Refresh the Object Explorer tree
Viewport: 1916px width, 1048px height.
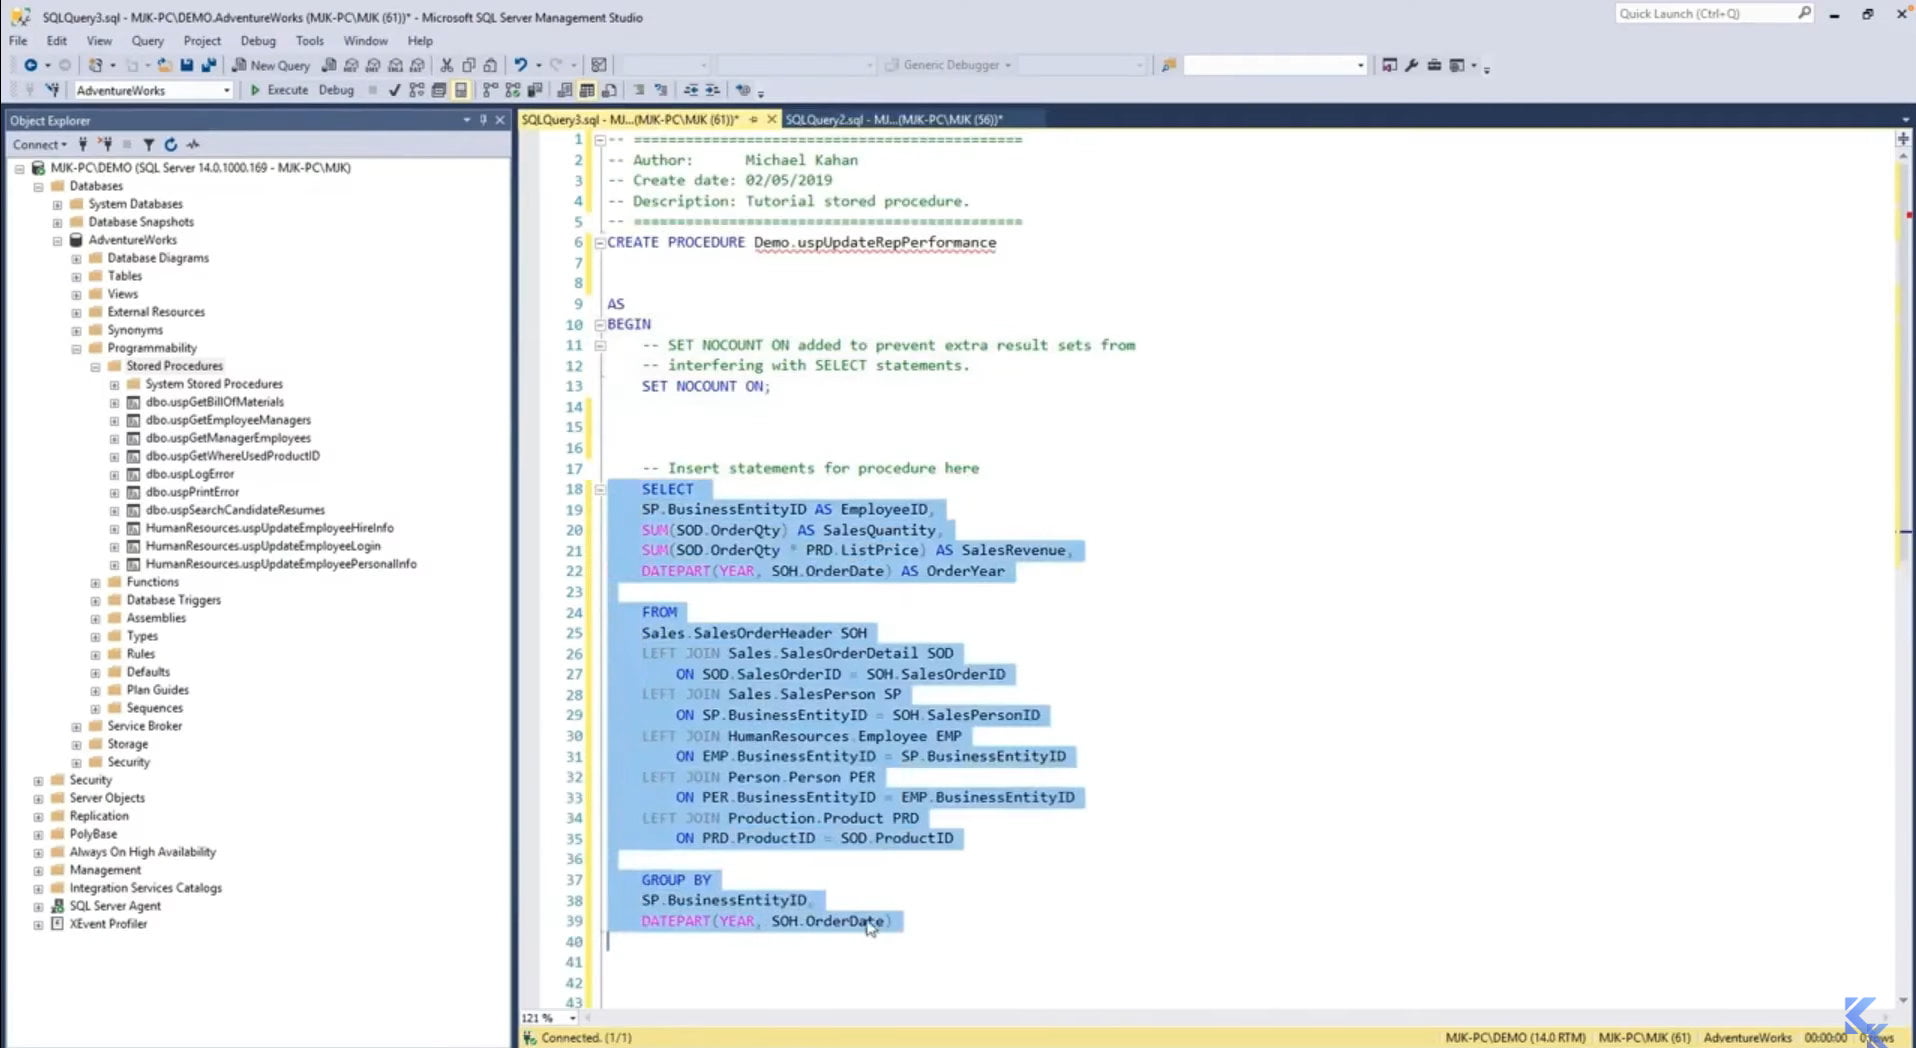[x=171, y=145]
